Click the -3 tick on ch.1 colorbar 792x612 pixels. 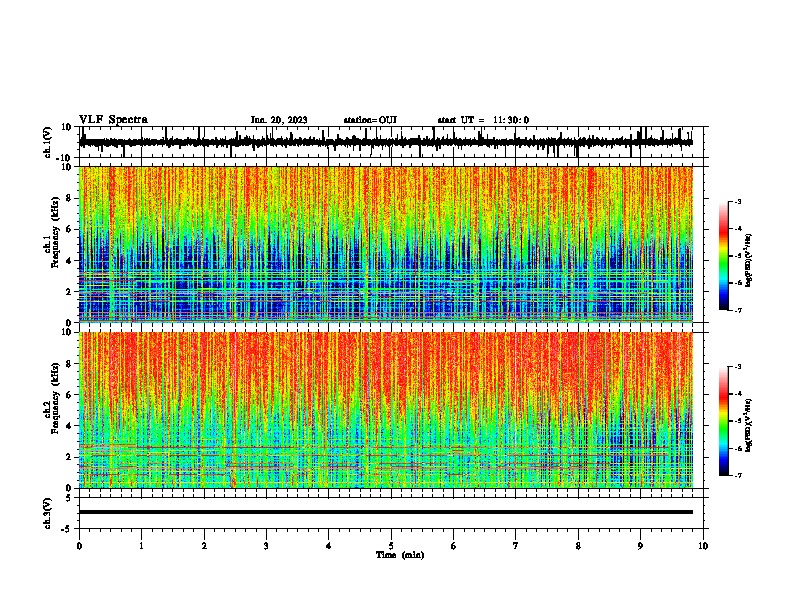point(738,201)
